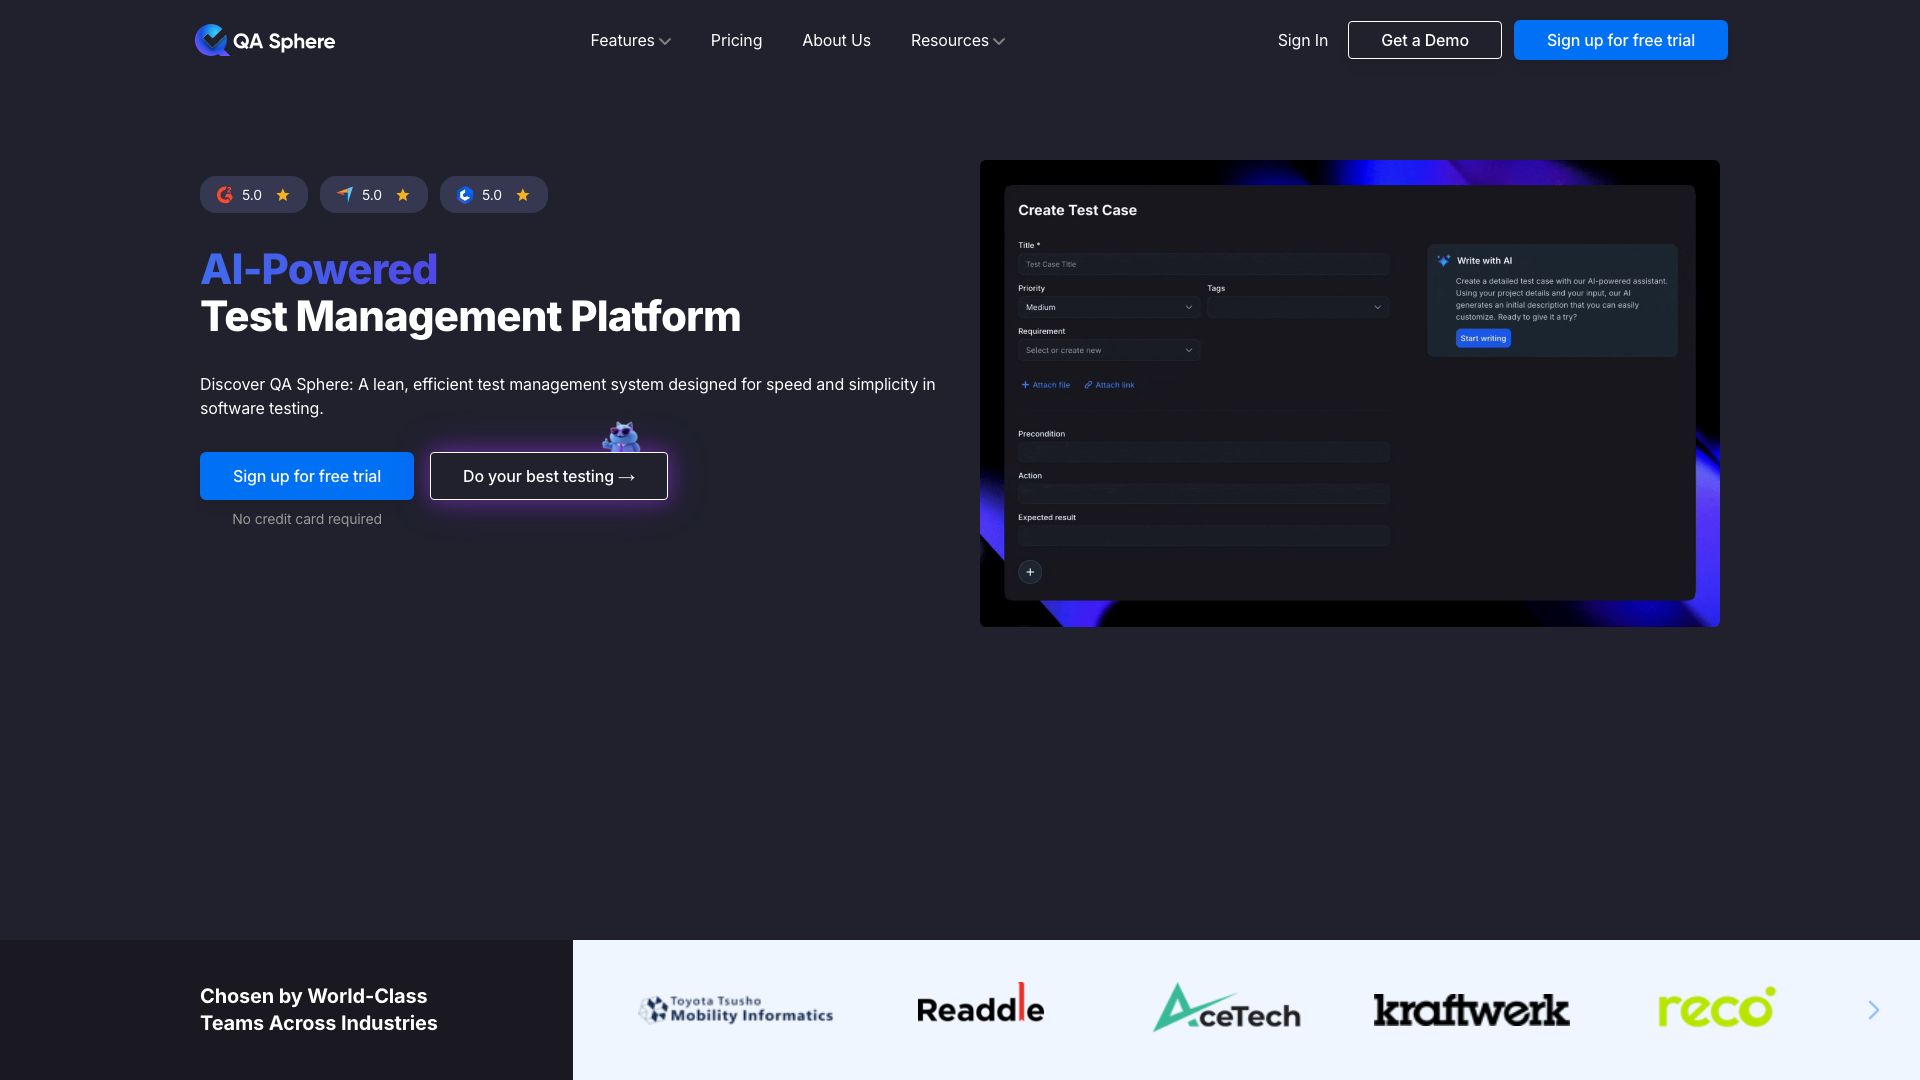Click the plus button below Expected result

[x=1030, y=571]
